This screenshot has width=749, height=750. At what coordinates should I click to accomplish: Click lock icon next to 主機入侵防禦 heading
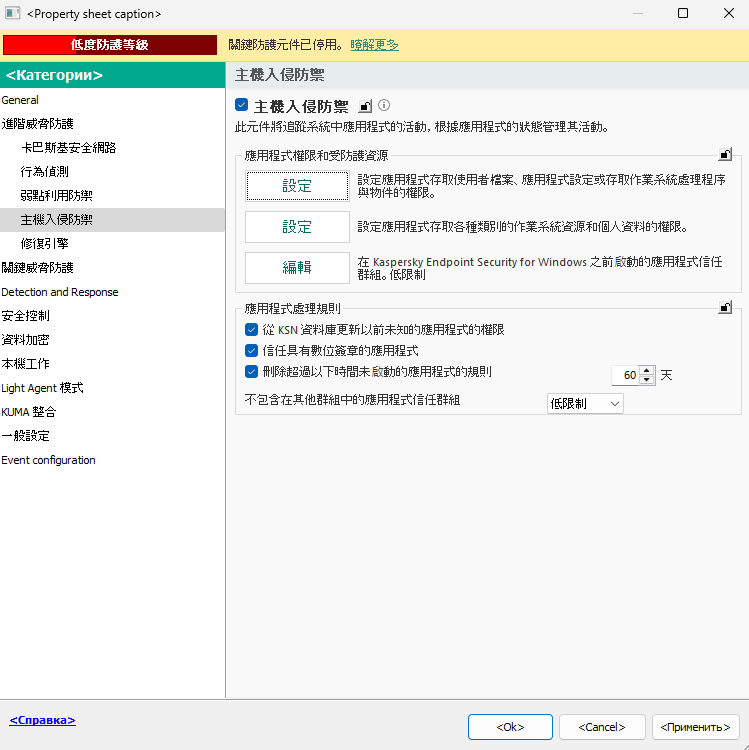365,106
